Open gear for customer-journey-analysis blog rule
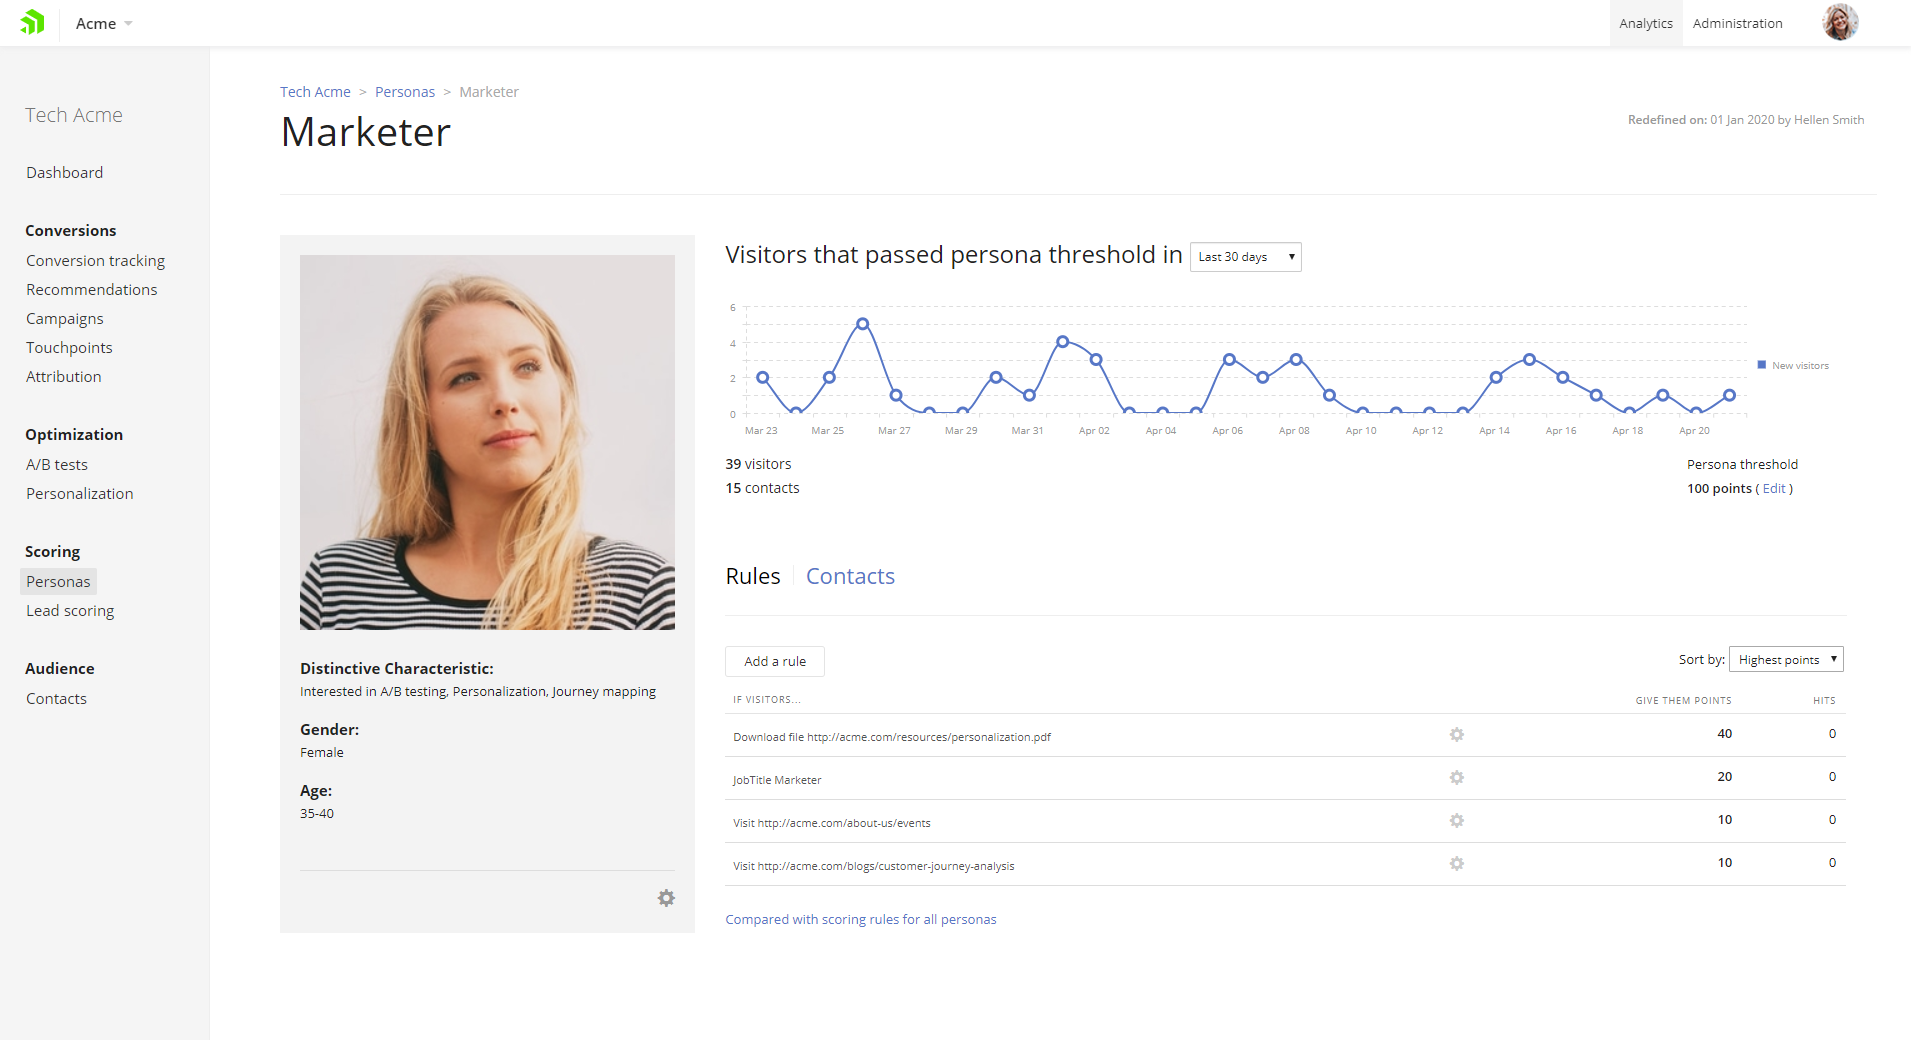Screen dimensions: 1911x1040 1456,864
